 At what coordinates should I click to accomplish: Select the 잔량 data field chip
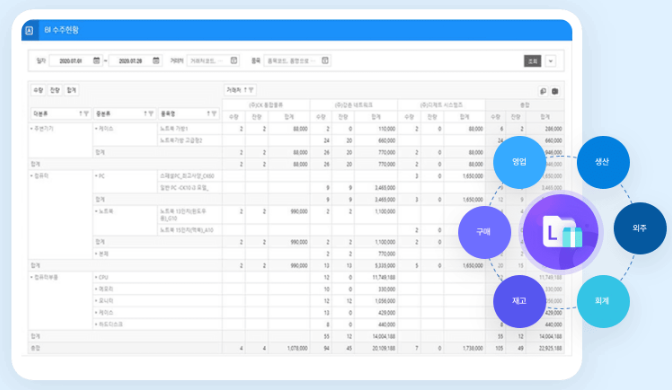pos(54,90)
